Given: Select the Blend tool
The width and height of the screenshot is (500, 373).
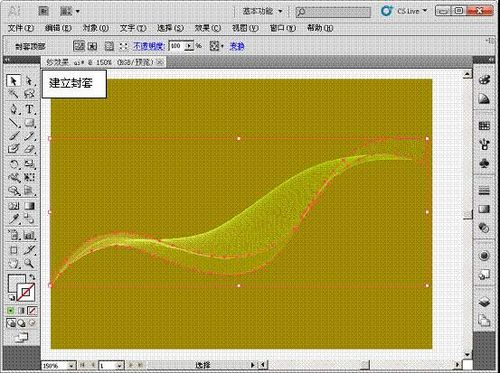Looking at the screenshot, I should (x=29, y=219).
